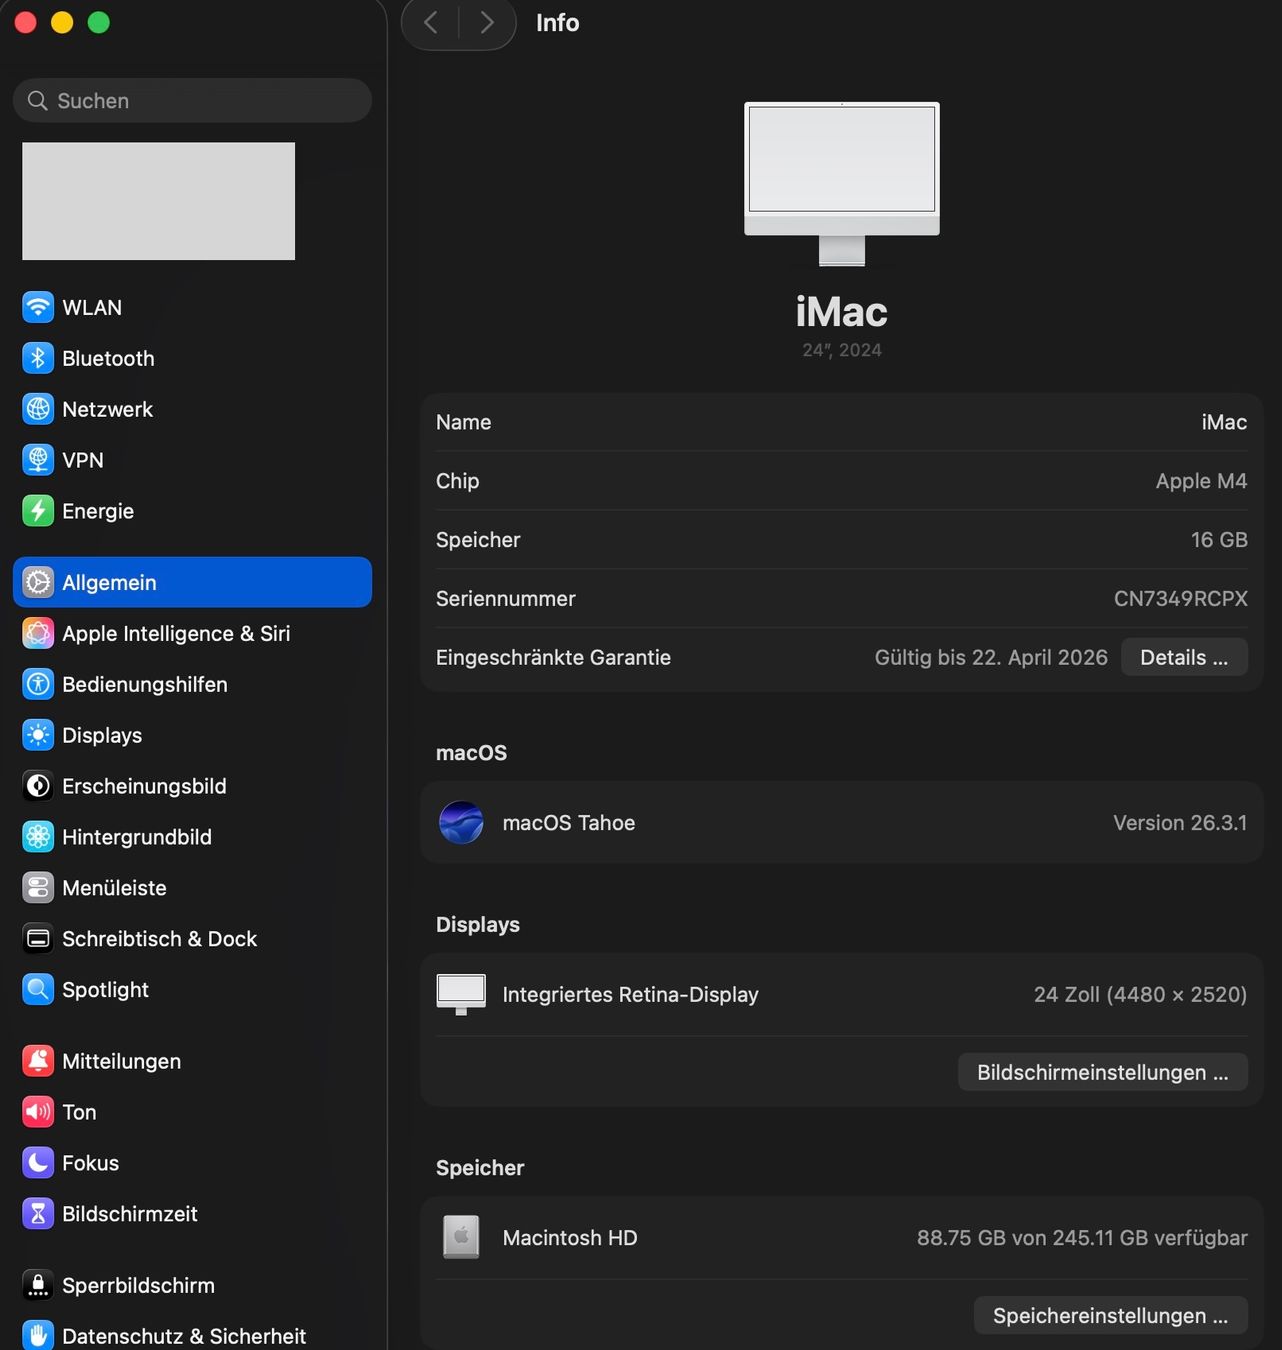Click the Allgemein gear icon
1282x1350 pixels.
(x=38, y=582)
